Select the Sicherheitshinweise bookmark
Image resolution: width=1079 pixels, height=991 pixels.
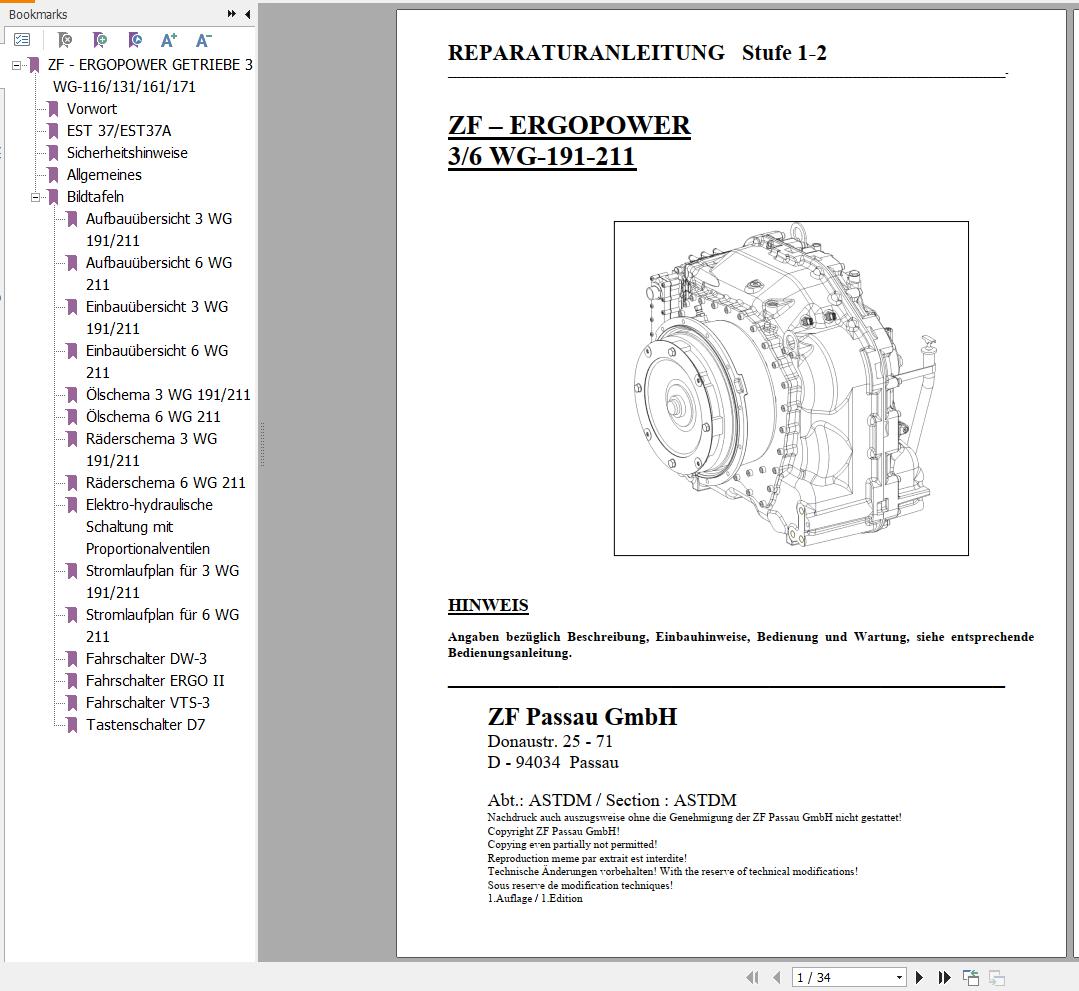pyautogui.click(x=127, y=153)
